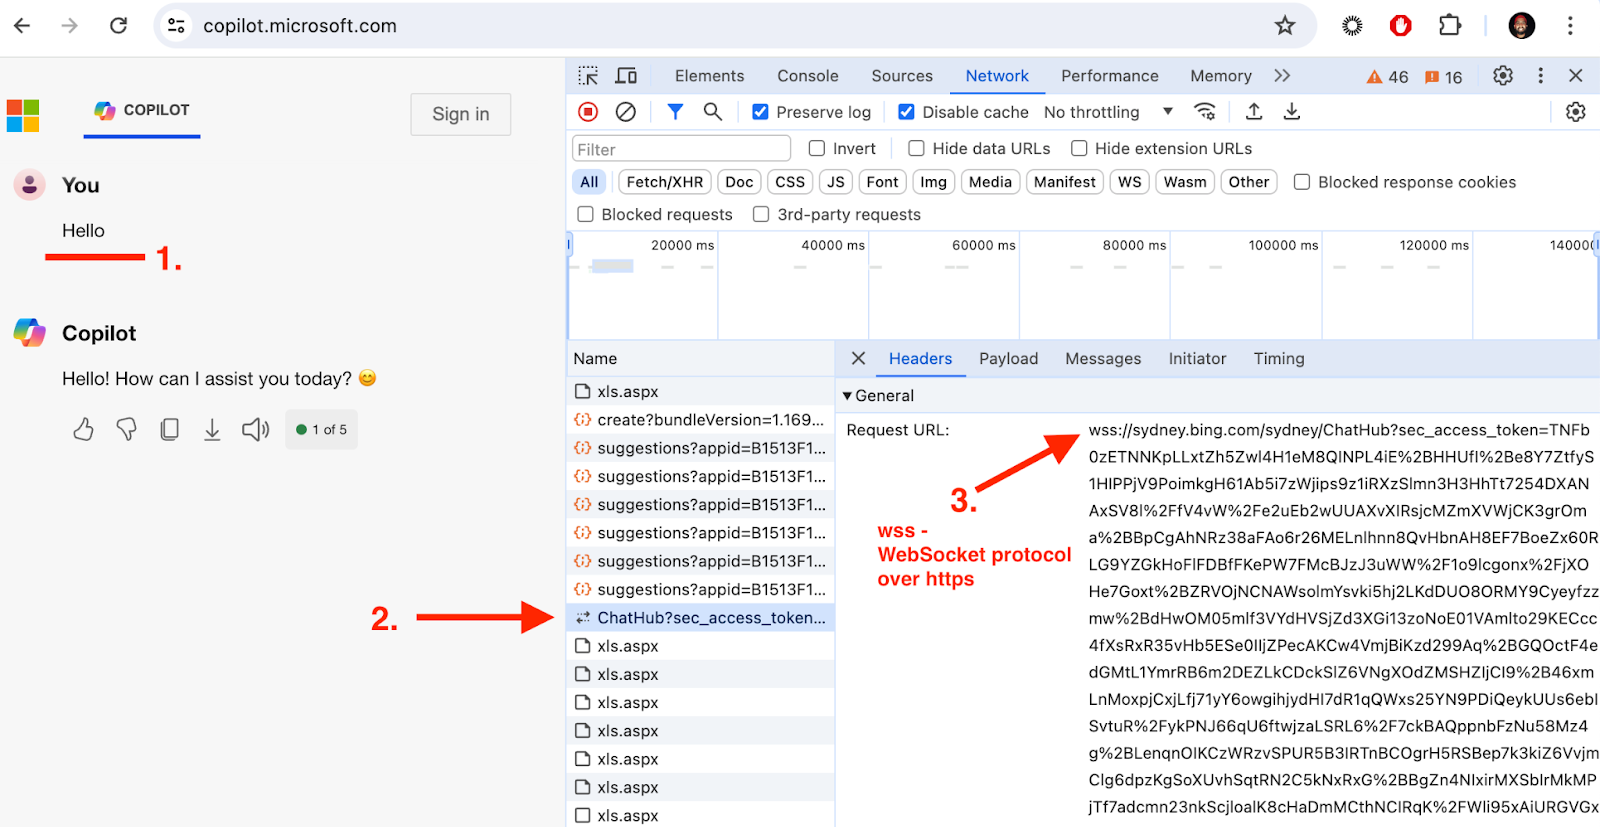Open the Sources tab
The height and width of the screenshot is (827, 1600).
tap(902, 76)
